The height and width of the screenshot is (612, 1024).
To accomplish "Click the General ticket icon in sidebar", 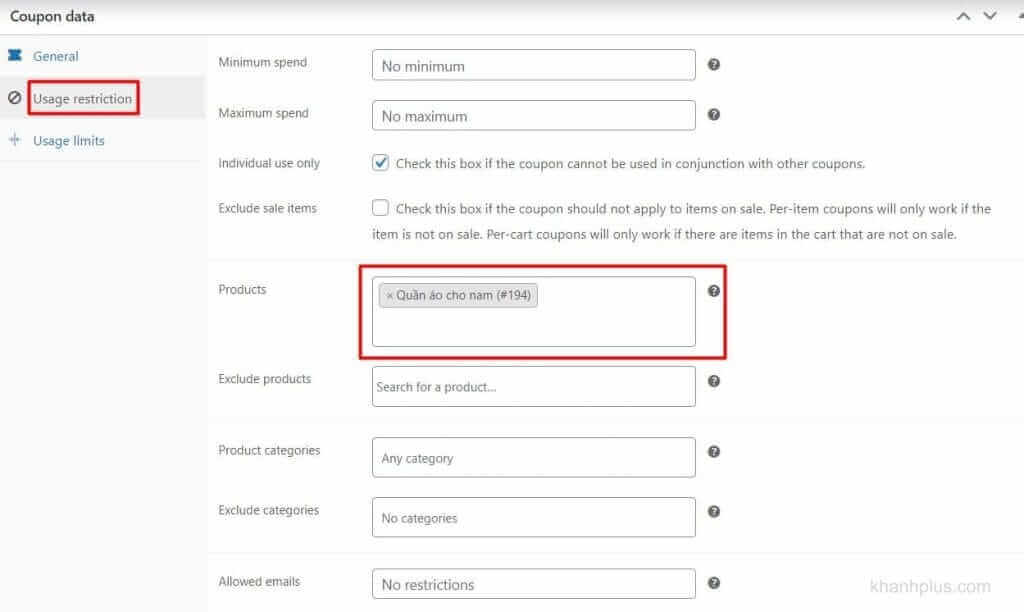I will [x=14, y=55].
